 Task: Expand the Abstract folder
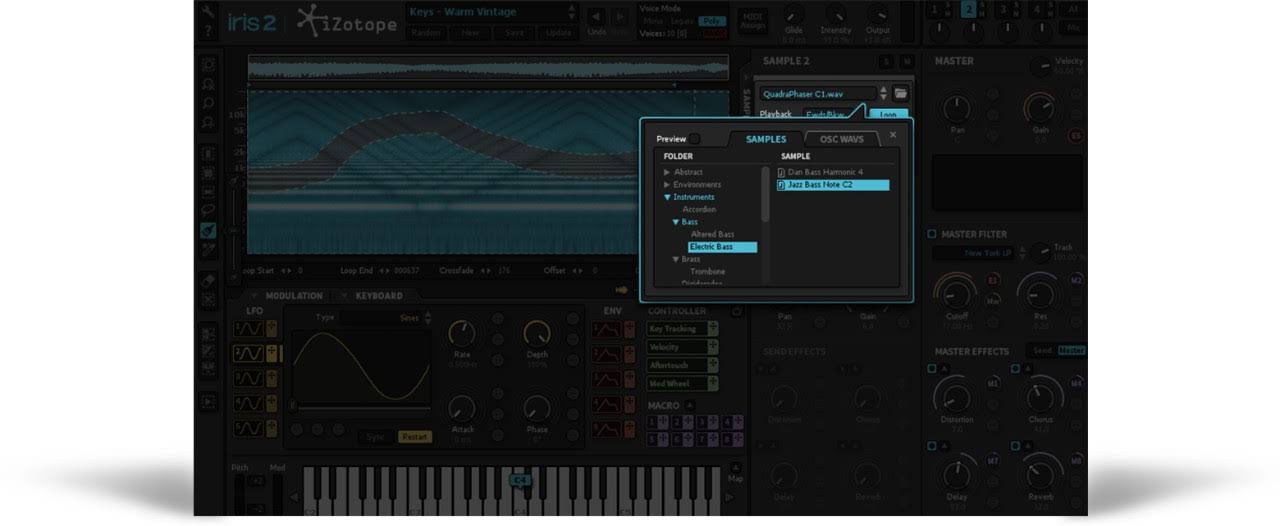[668, 172]
